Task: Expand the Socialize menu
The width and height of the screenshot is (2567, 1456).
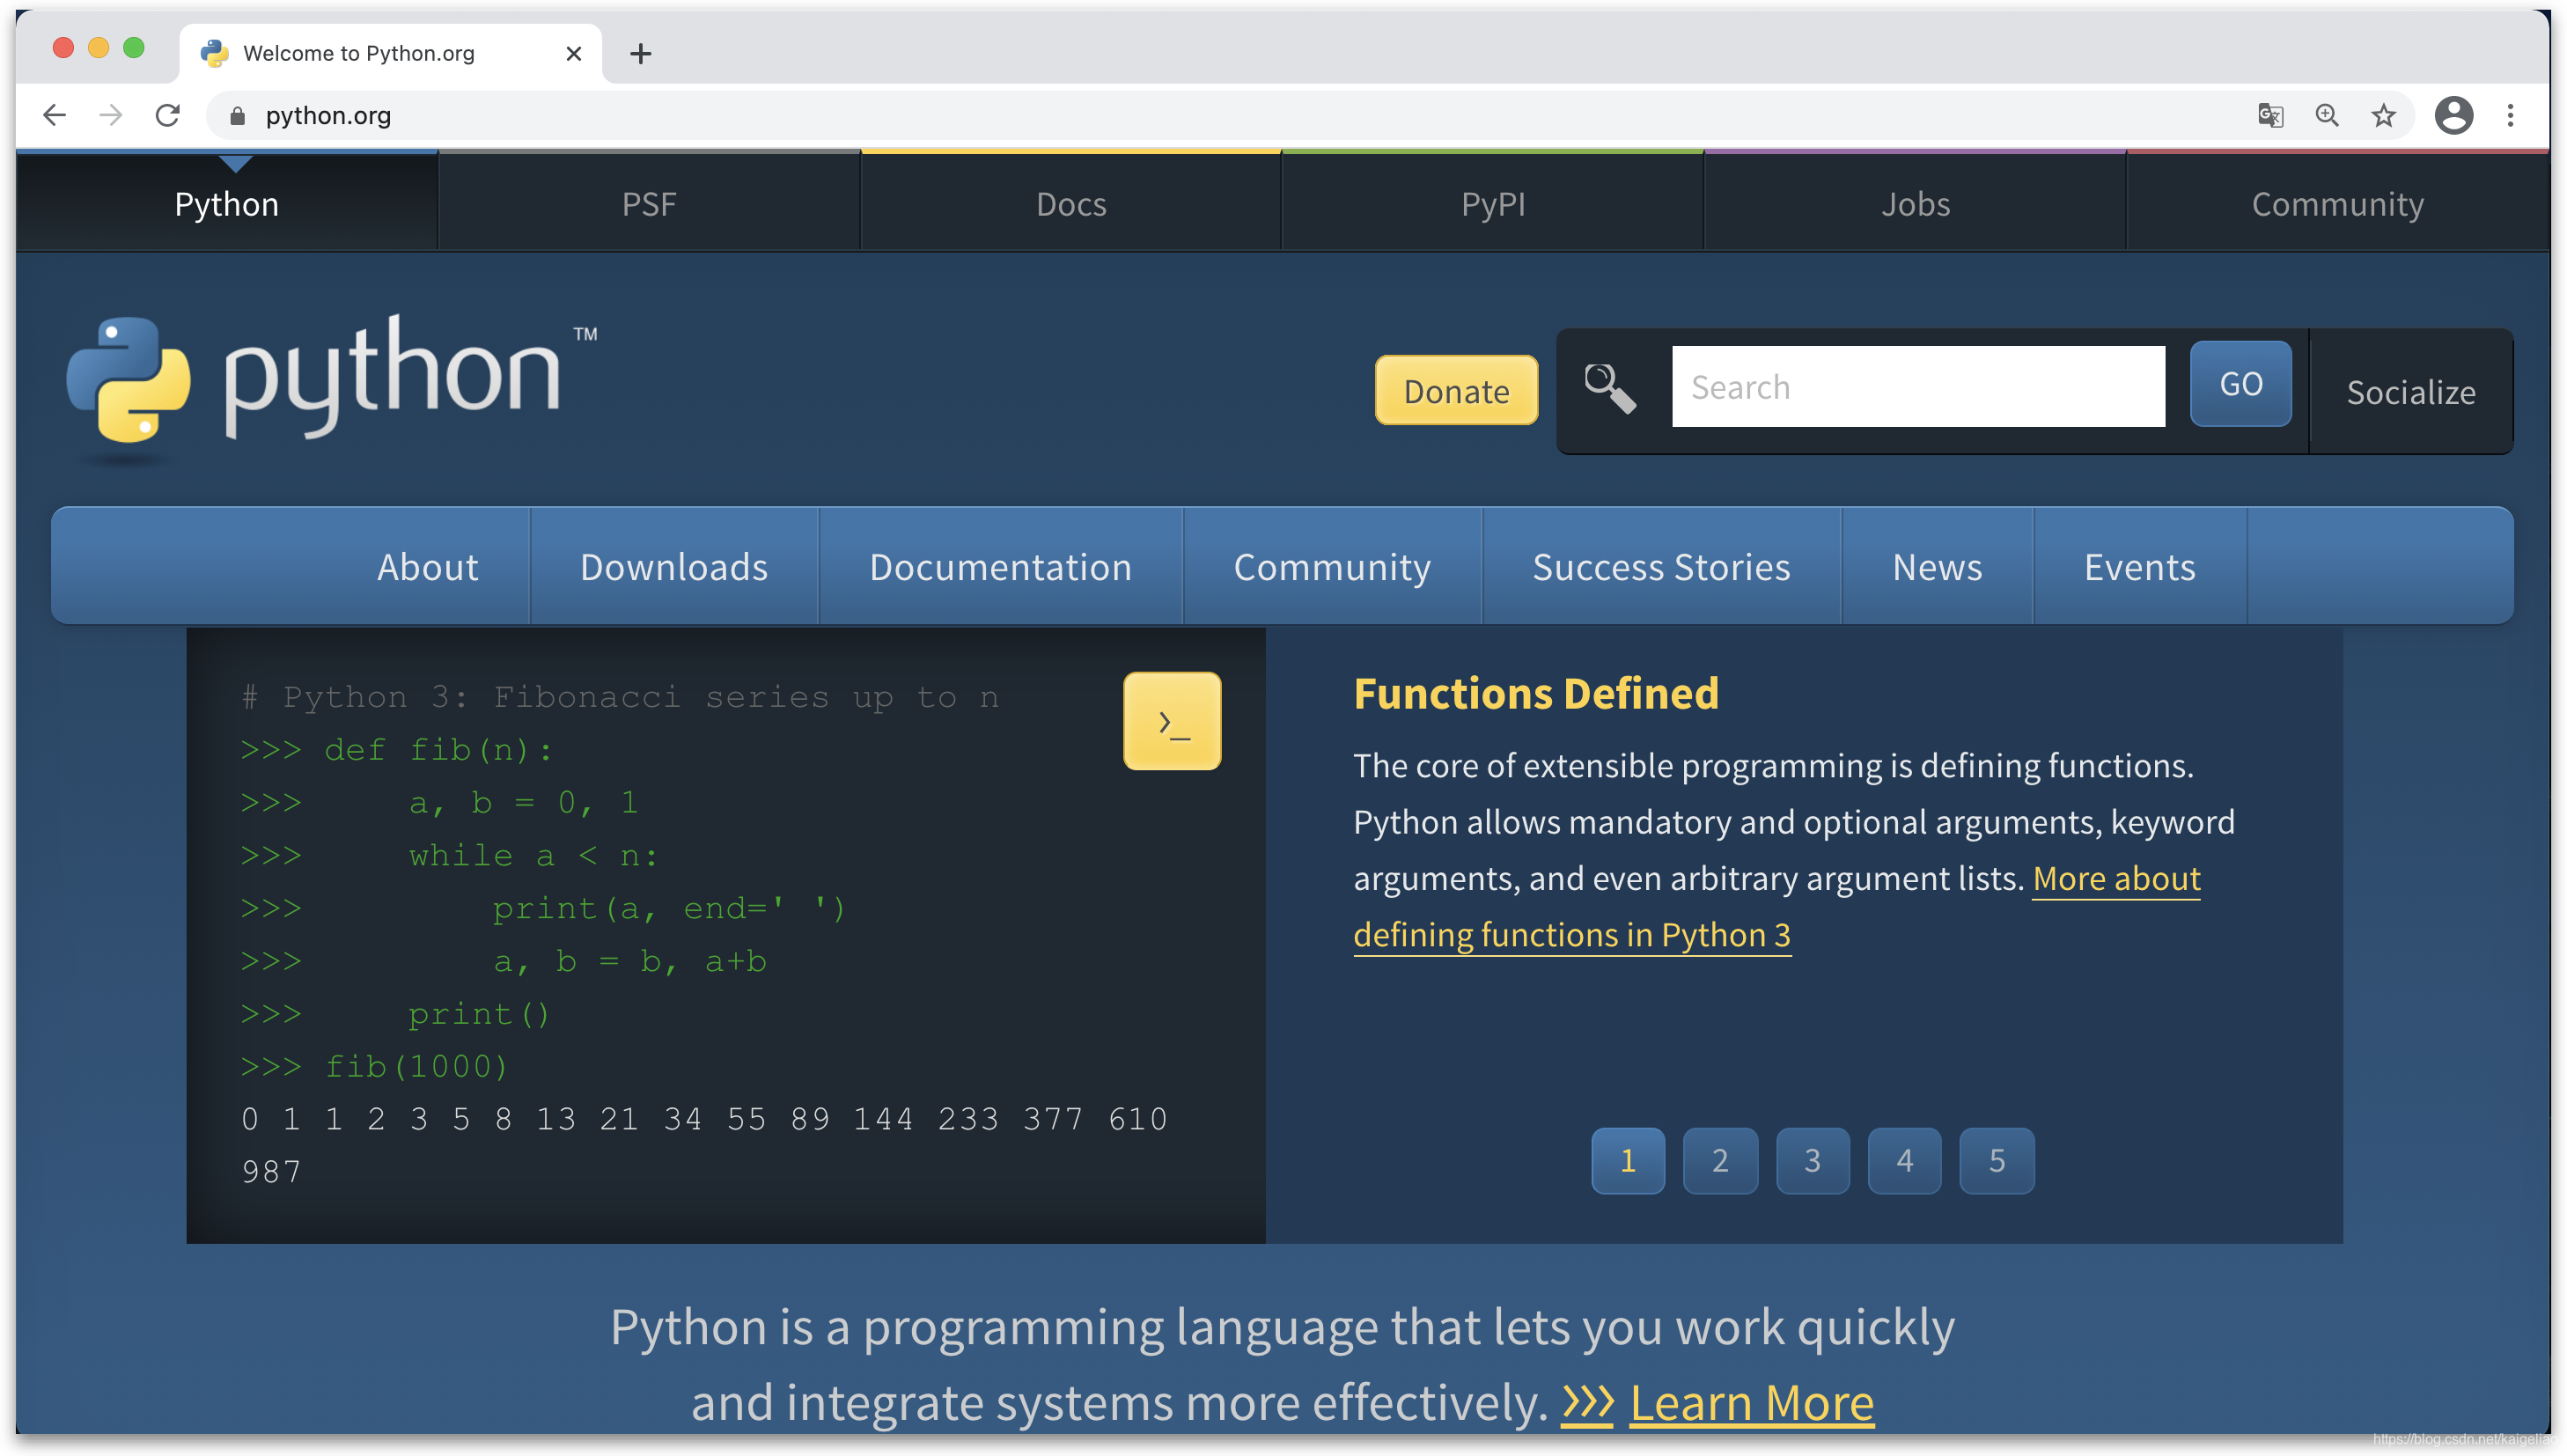Action: coord(2410,392)
